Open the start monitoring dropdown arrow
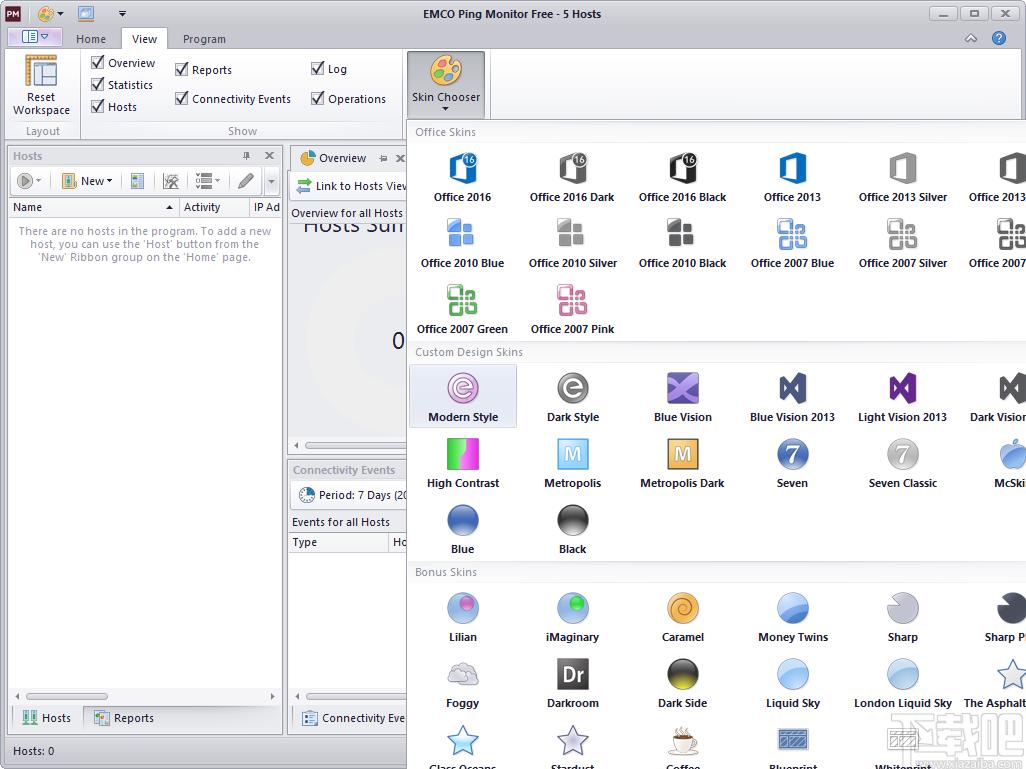 tap(39, 181)
